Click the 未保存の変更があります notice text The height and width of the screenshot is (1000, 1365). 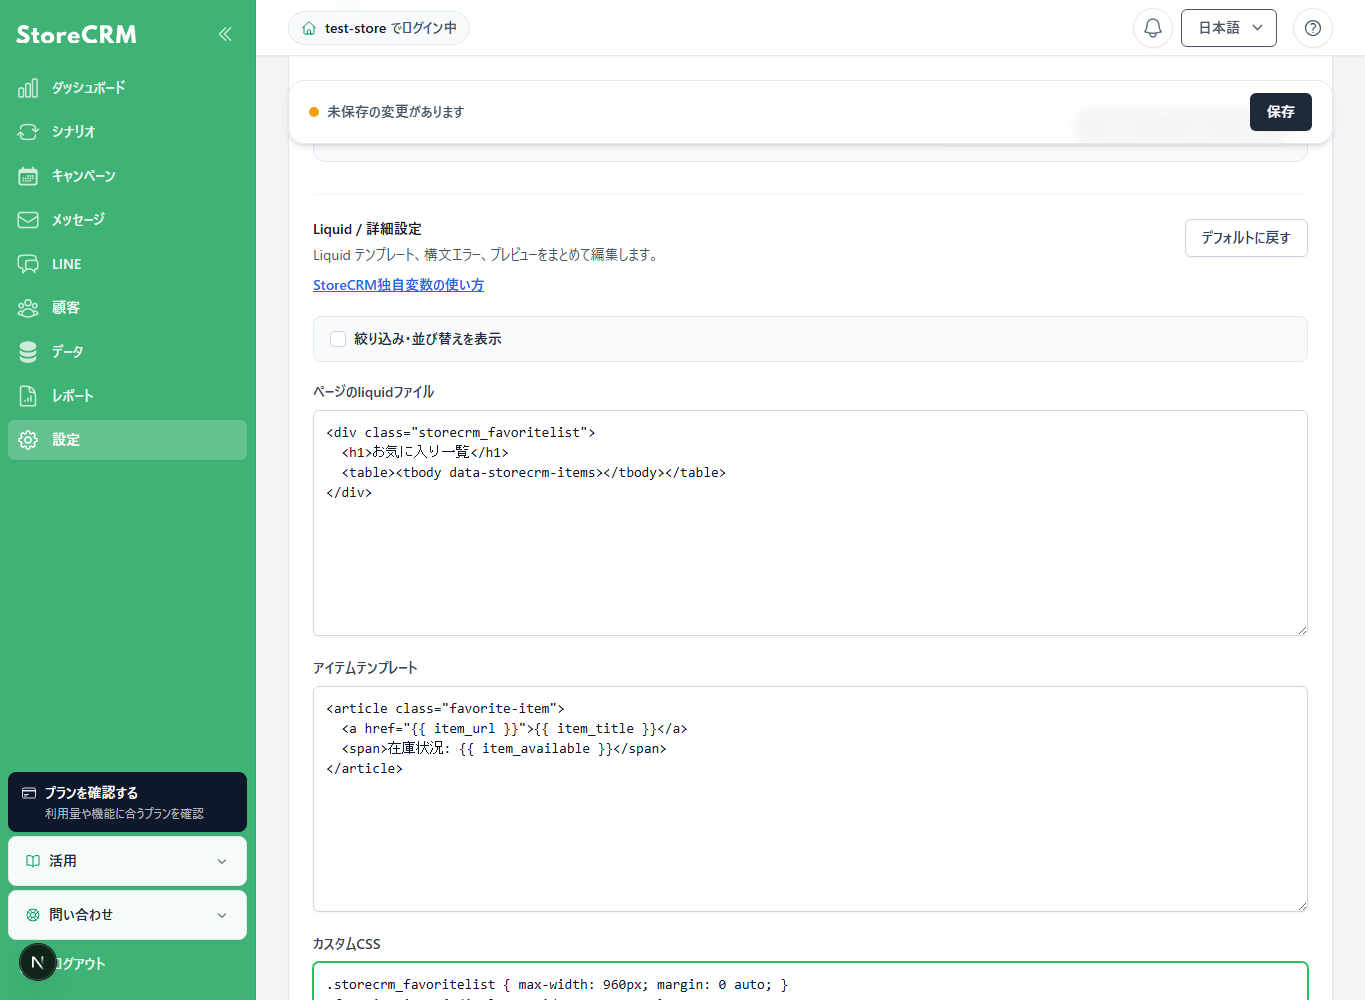point(395,112)
